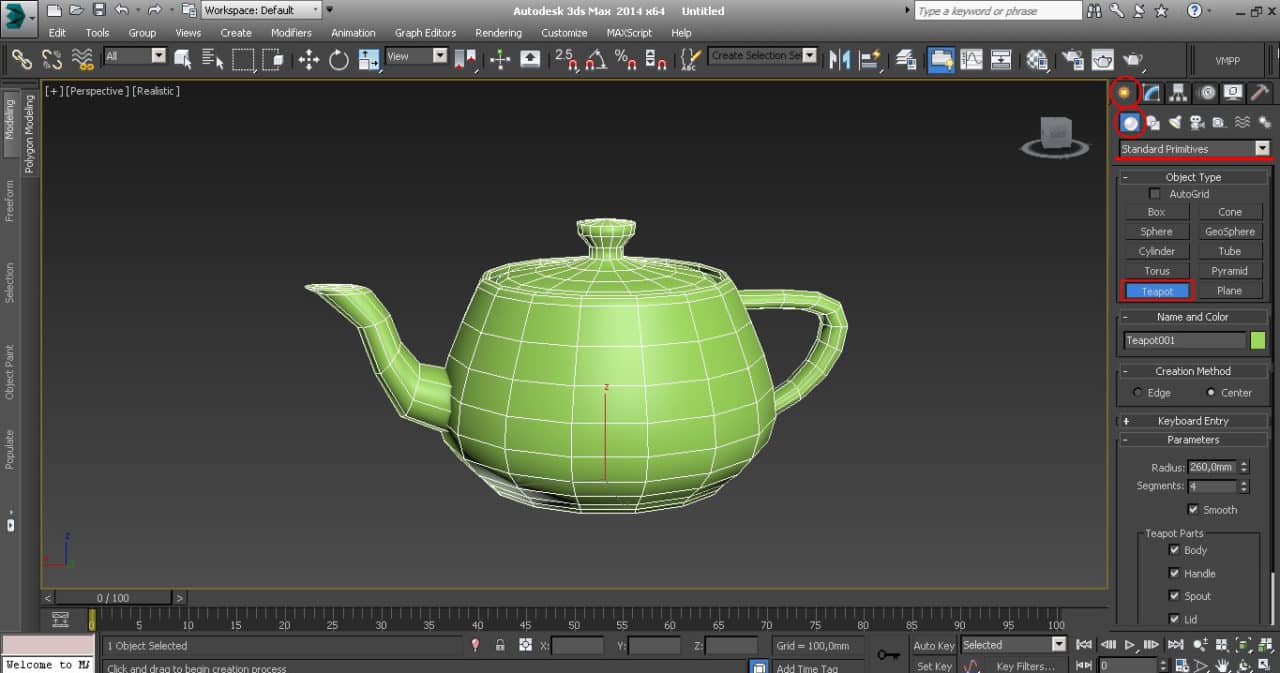The width and height of the screenshot is (1280, 673).
Task: Open the Utilities panel hammer icon
Action: coord(1258,92)
